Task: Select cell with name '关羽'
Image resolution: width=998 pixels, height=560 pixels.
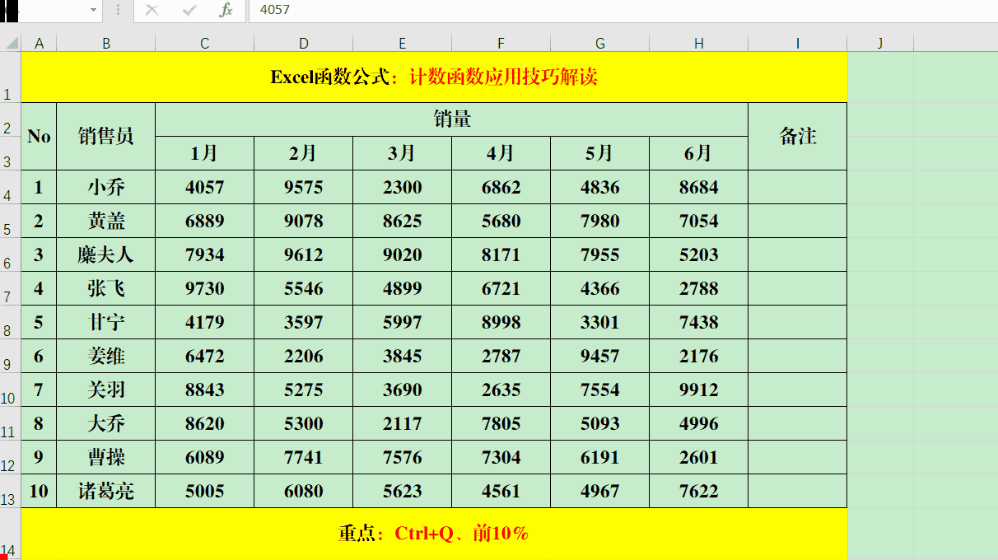Action: [x=106, y=389]
